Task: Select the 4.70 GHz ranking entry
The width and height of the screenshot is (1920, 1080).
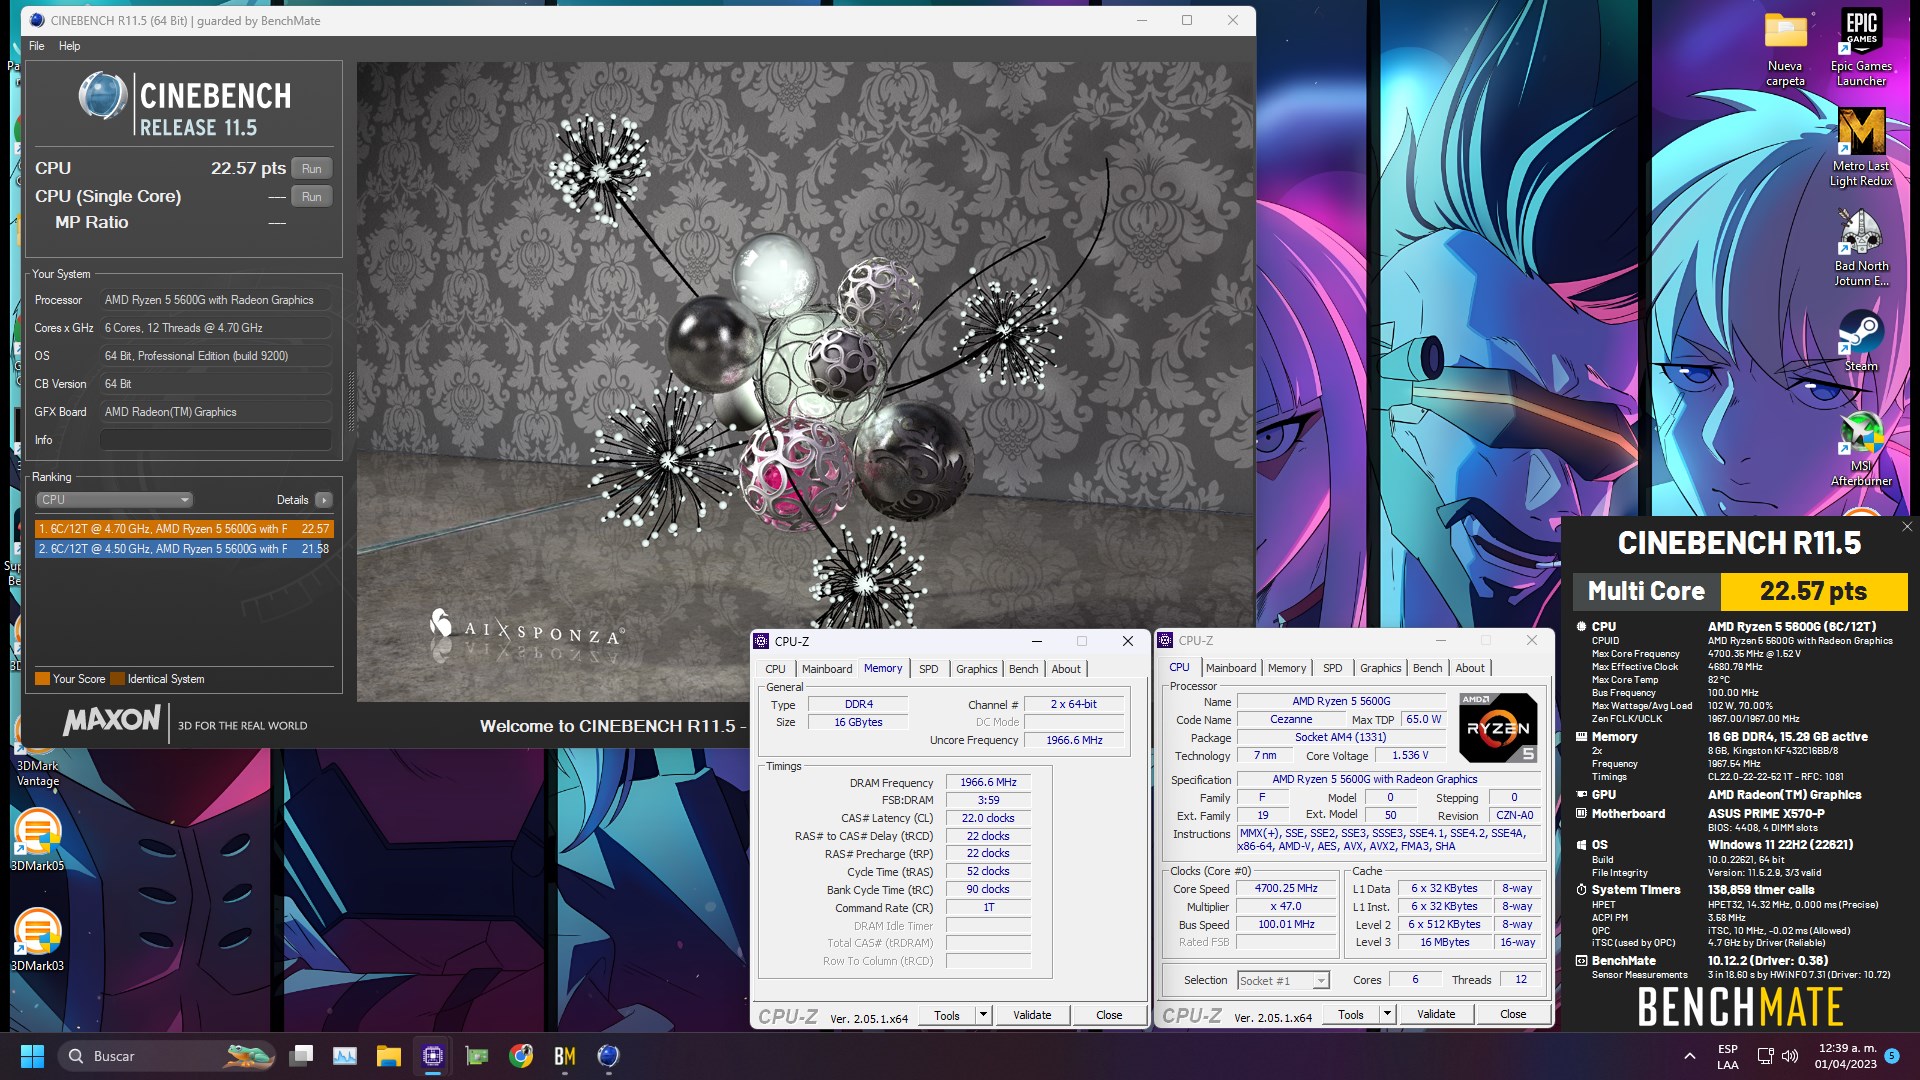Action: 184,529
